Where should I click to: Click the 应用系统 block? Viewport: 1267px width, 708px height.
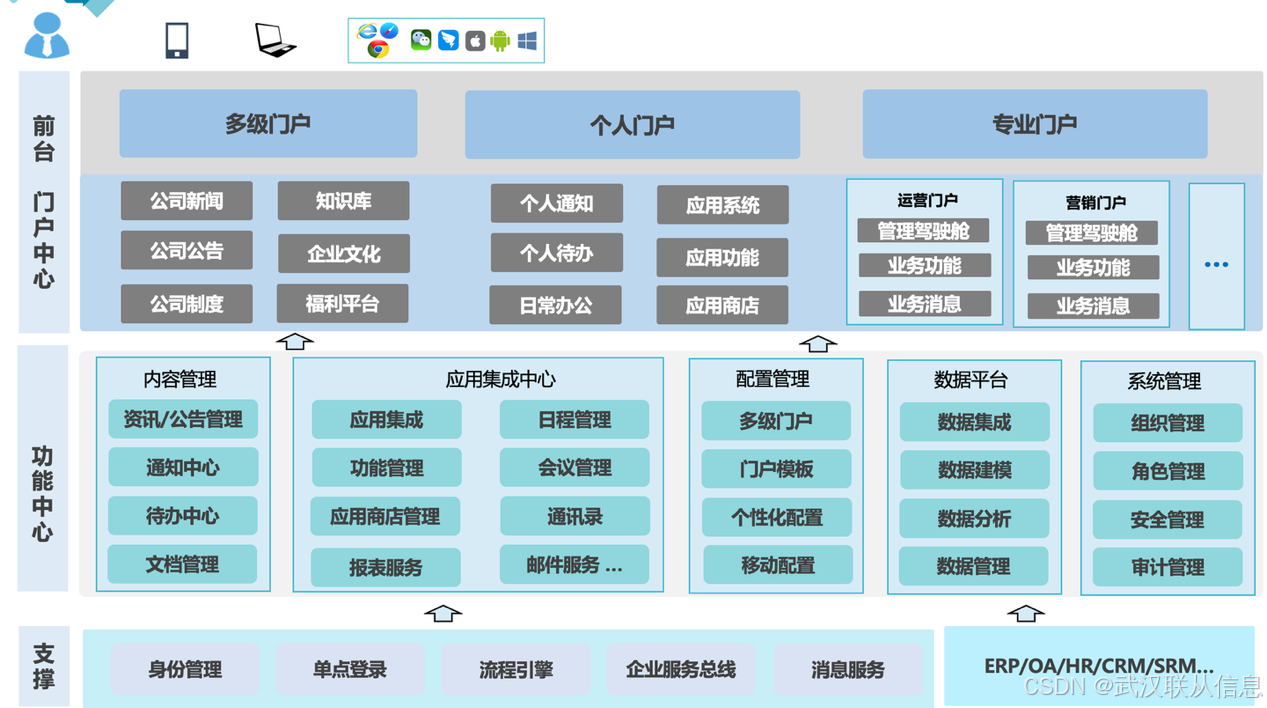point(723,205)
